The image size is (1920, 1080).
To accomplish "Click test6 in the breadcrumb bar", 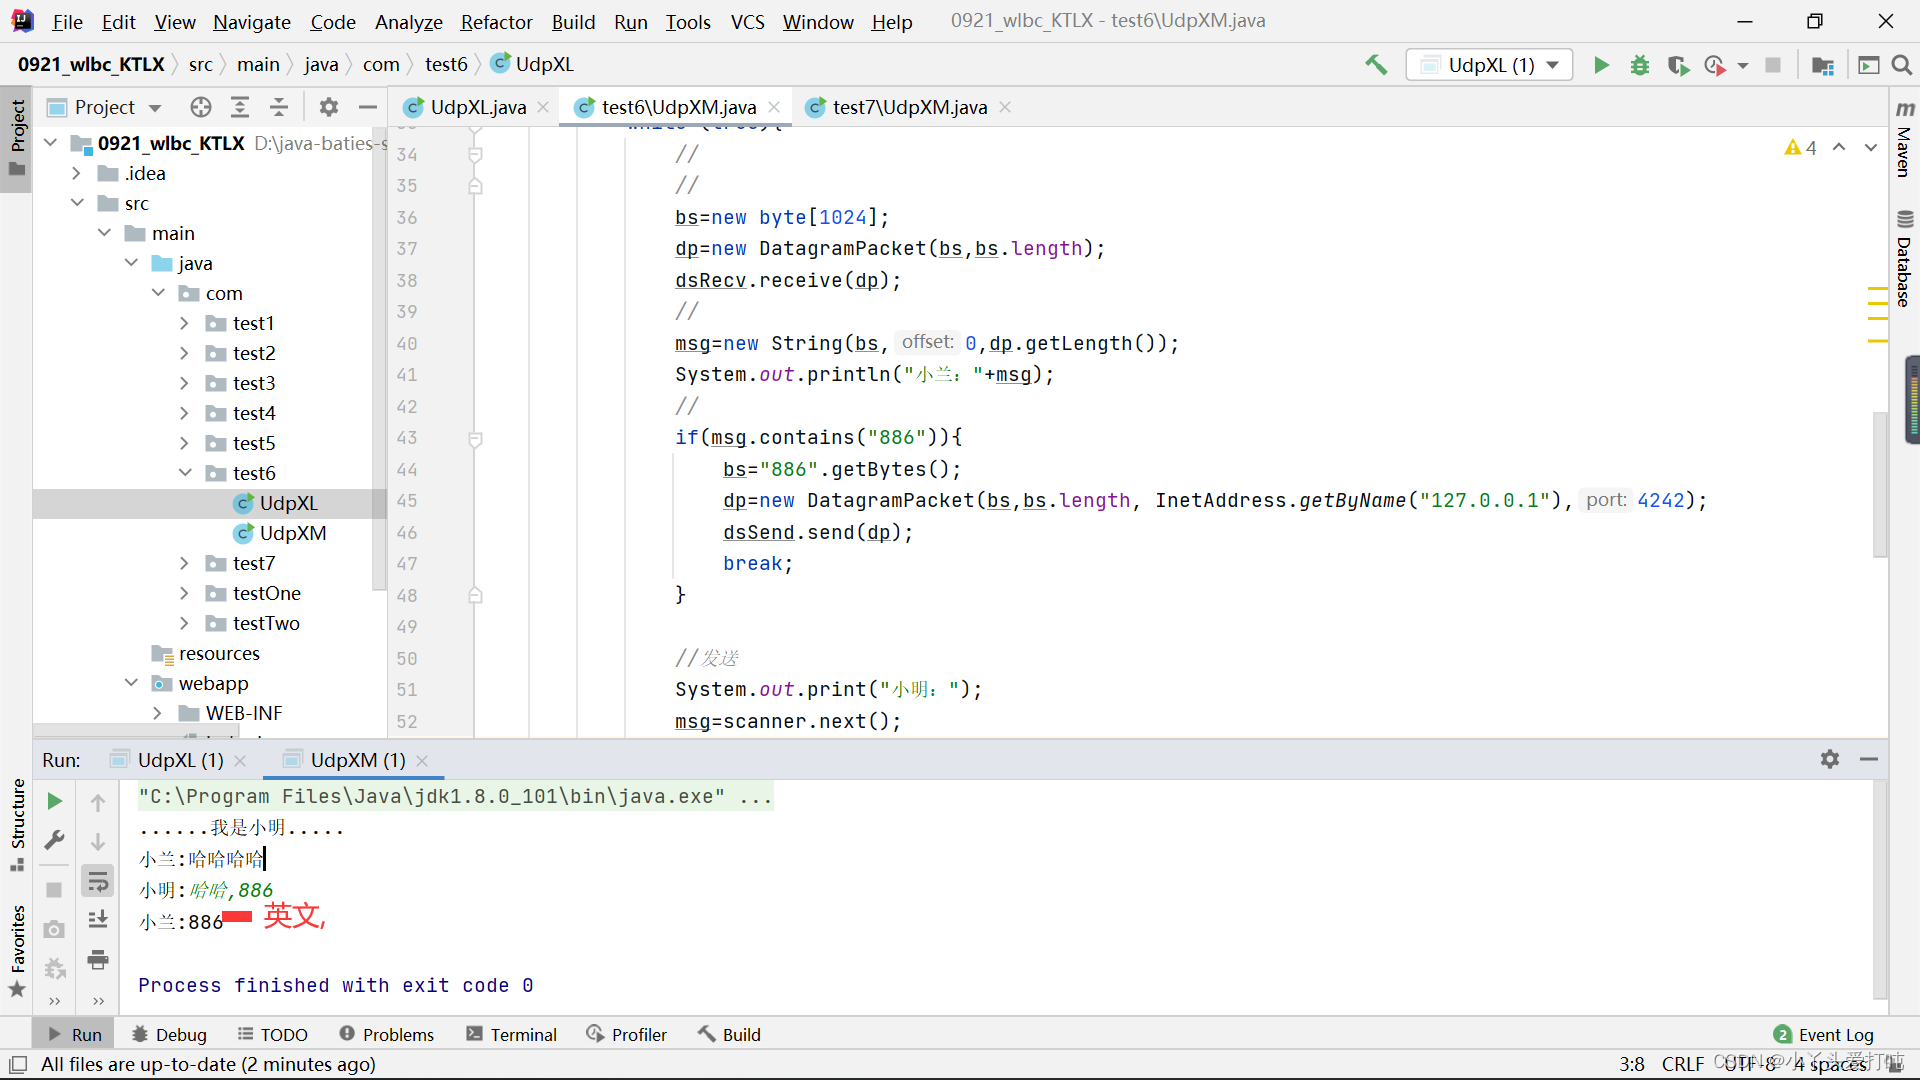I will coord(446,65).
